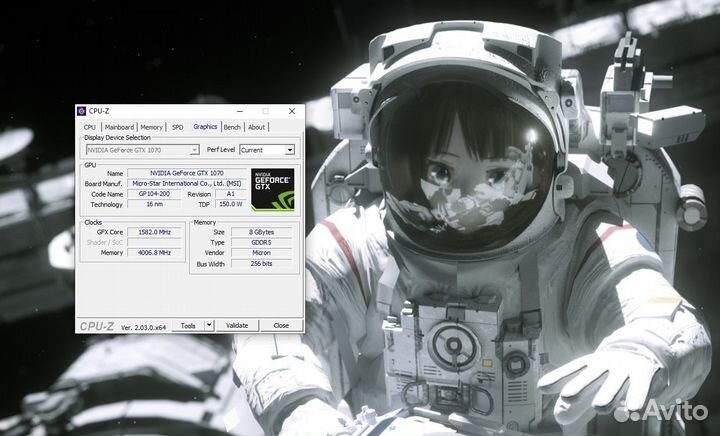Click the memory Bus Width field
The height and width of the screenshot is (436, 720).
coord(262,264)
